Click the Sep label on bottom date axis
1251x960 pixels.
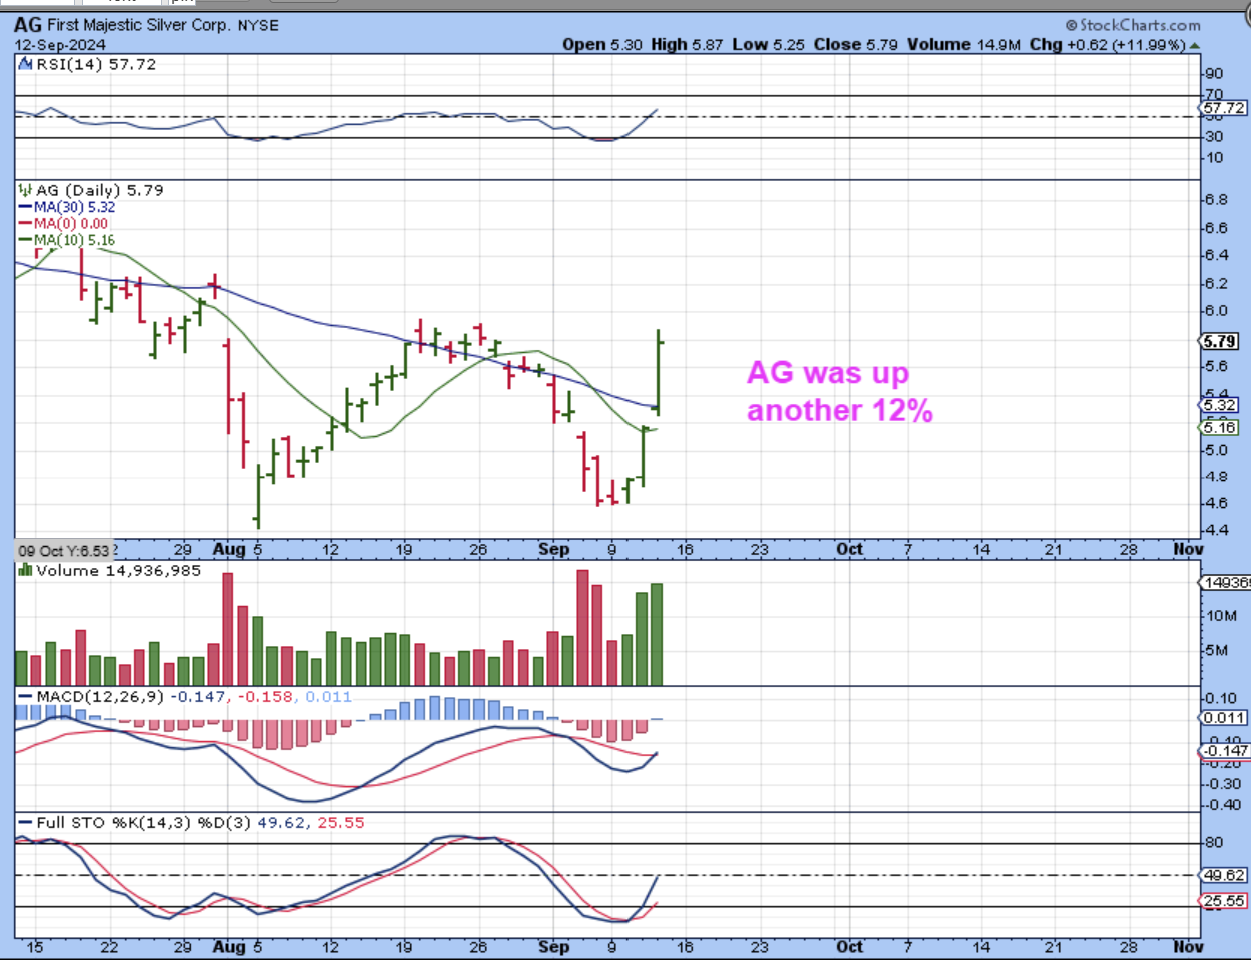click(553, 947)
